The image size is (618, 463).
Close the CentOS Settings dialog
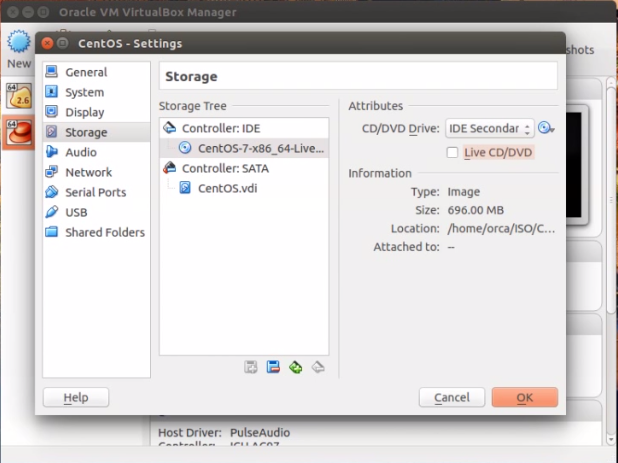(47, 43)
